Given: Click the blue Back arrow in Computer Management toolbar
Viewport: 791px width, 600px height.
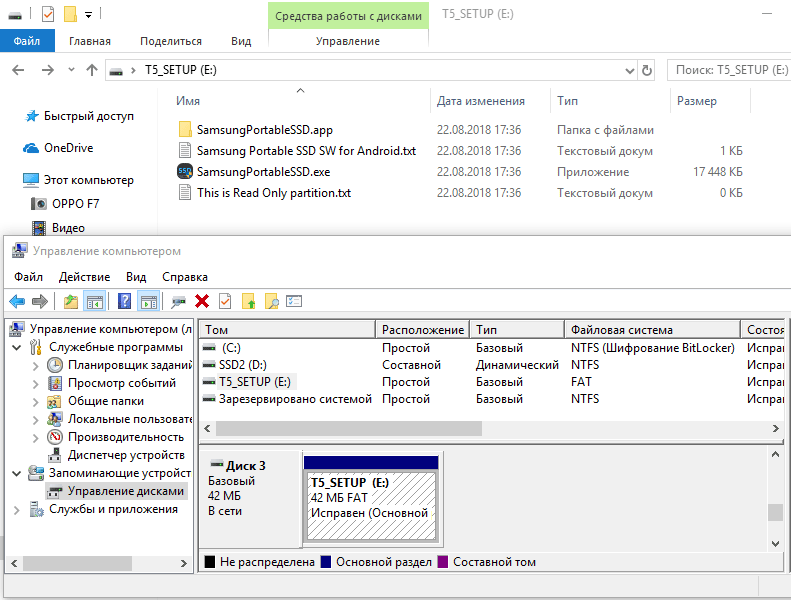Looking at the screenshot, I should coord(17,301).
